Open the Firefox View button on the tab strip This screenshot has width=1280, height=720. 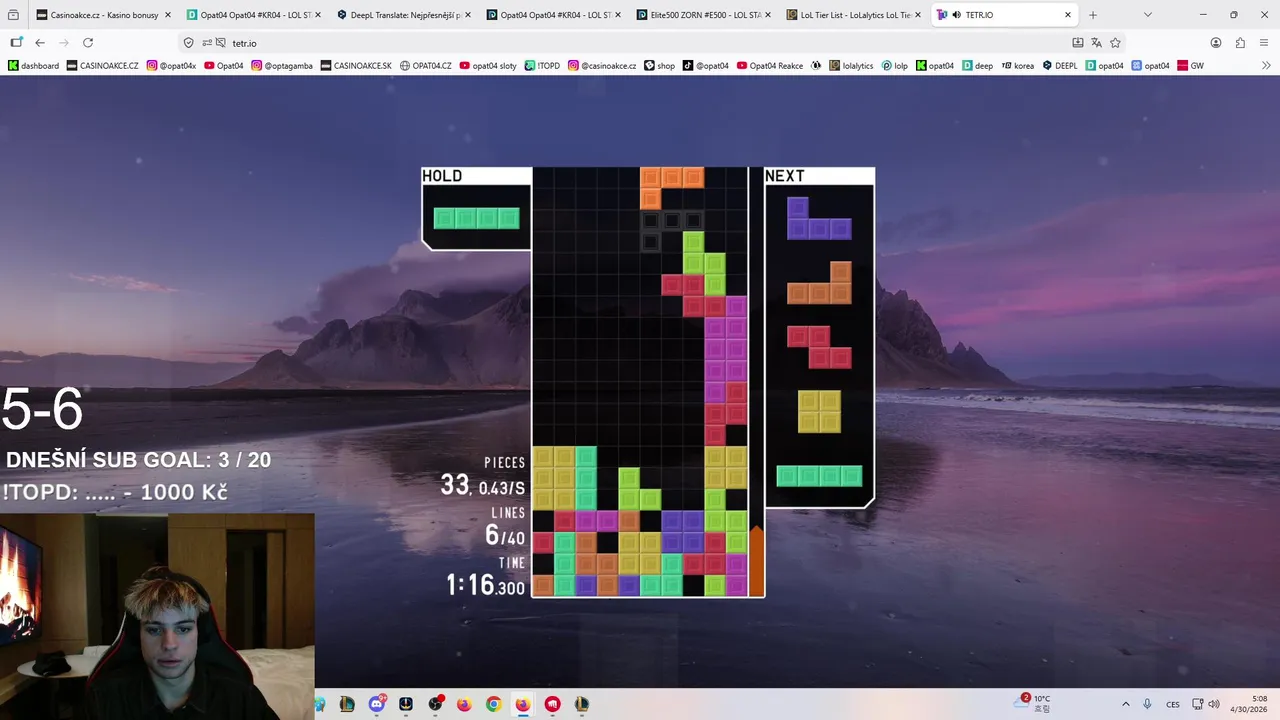tap(13, 15)
